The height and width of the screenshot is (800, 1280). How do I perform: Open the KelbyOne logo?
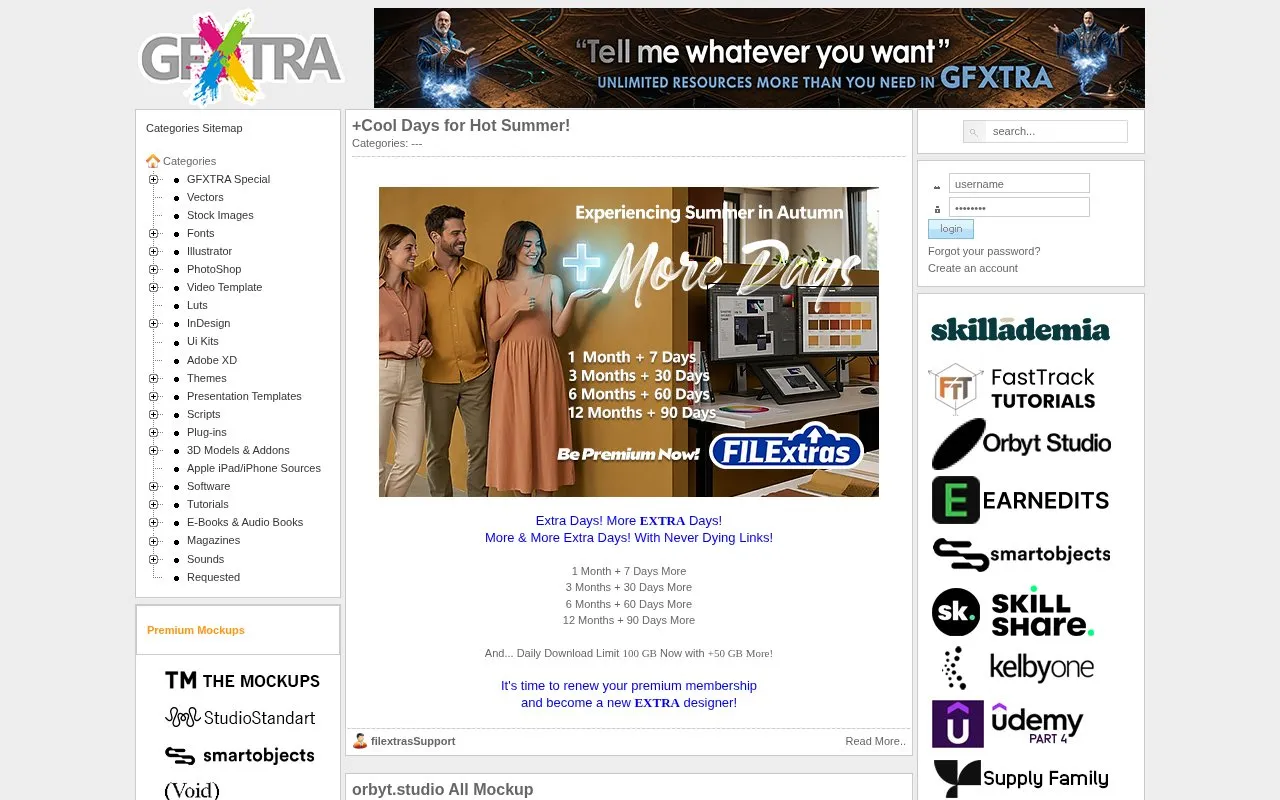click(1018, 668)
